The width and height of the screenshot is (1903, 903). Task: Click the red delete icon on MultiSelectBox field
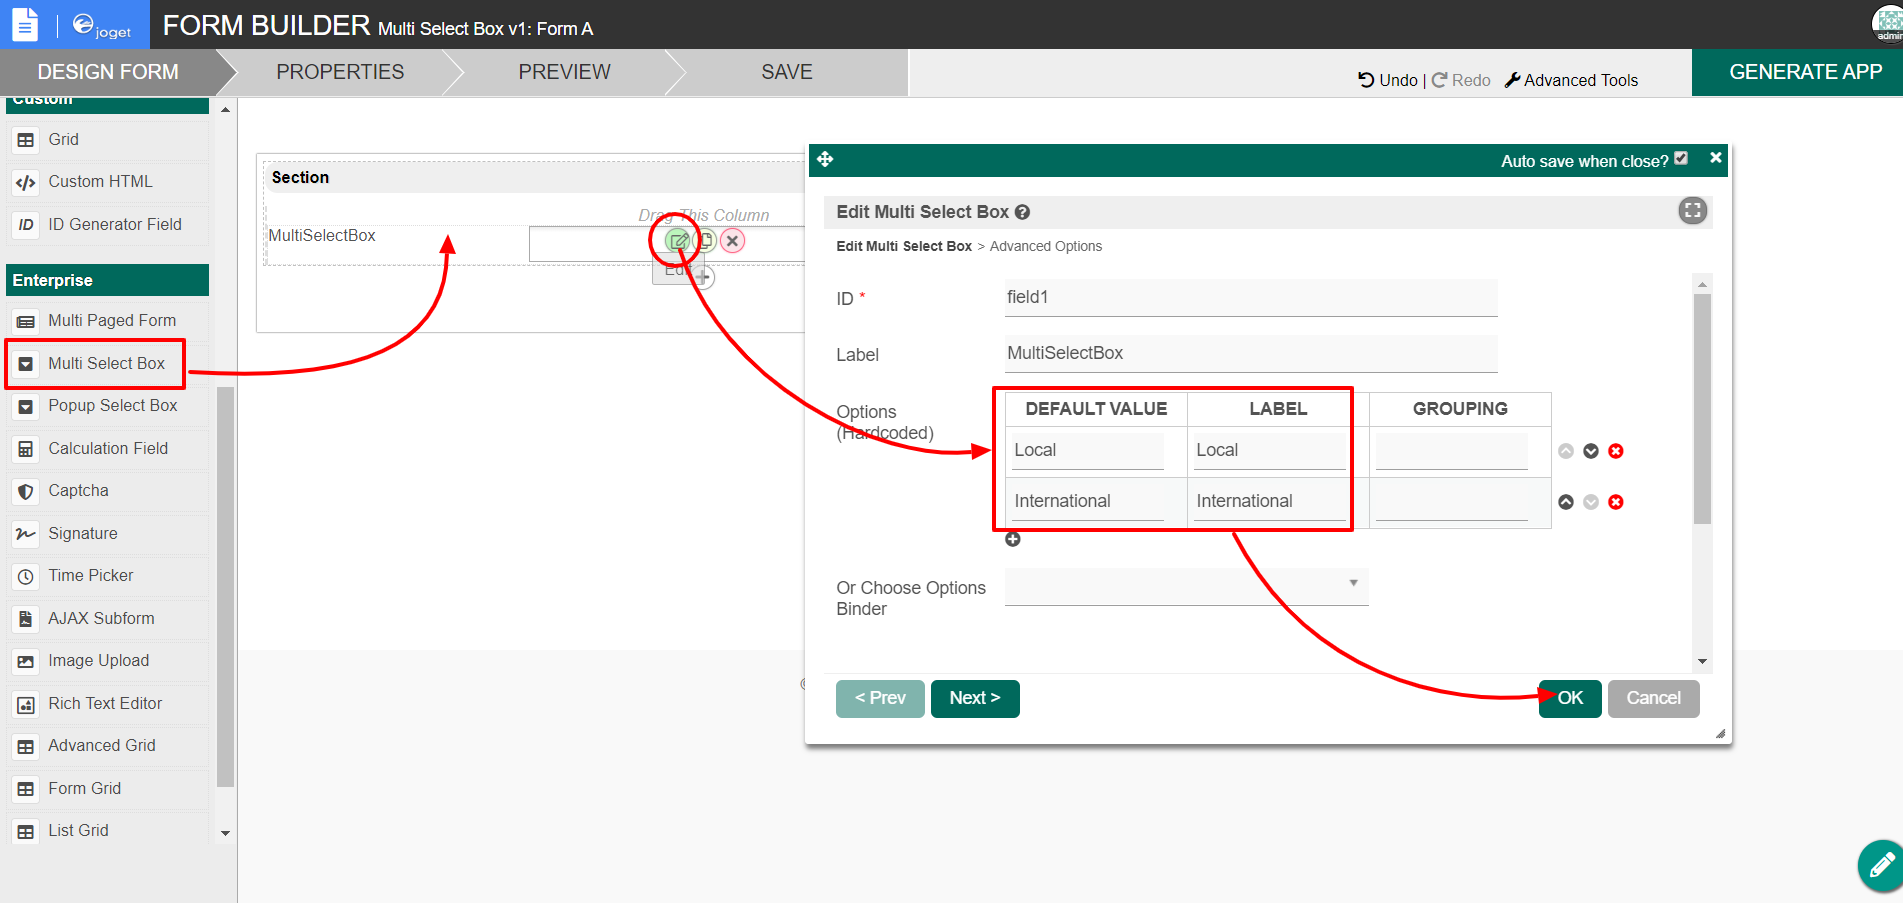732,241
